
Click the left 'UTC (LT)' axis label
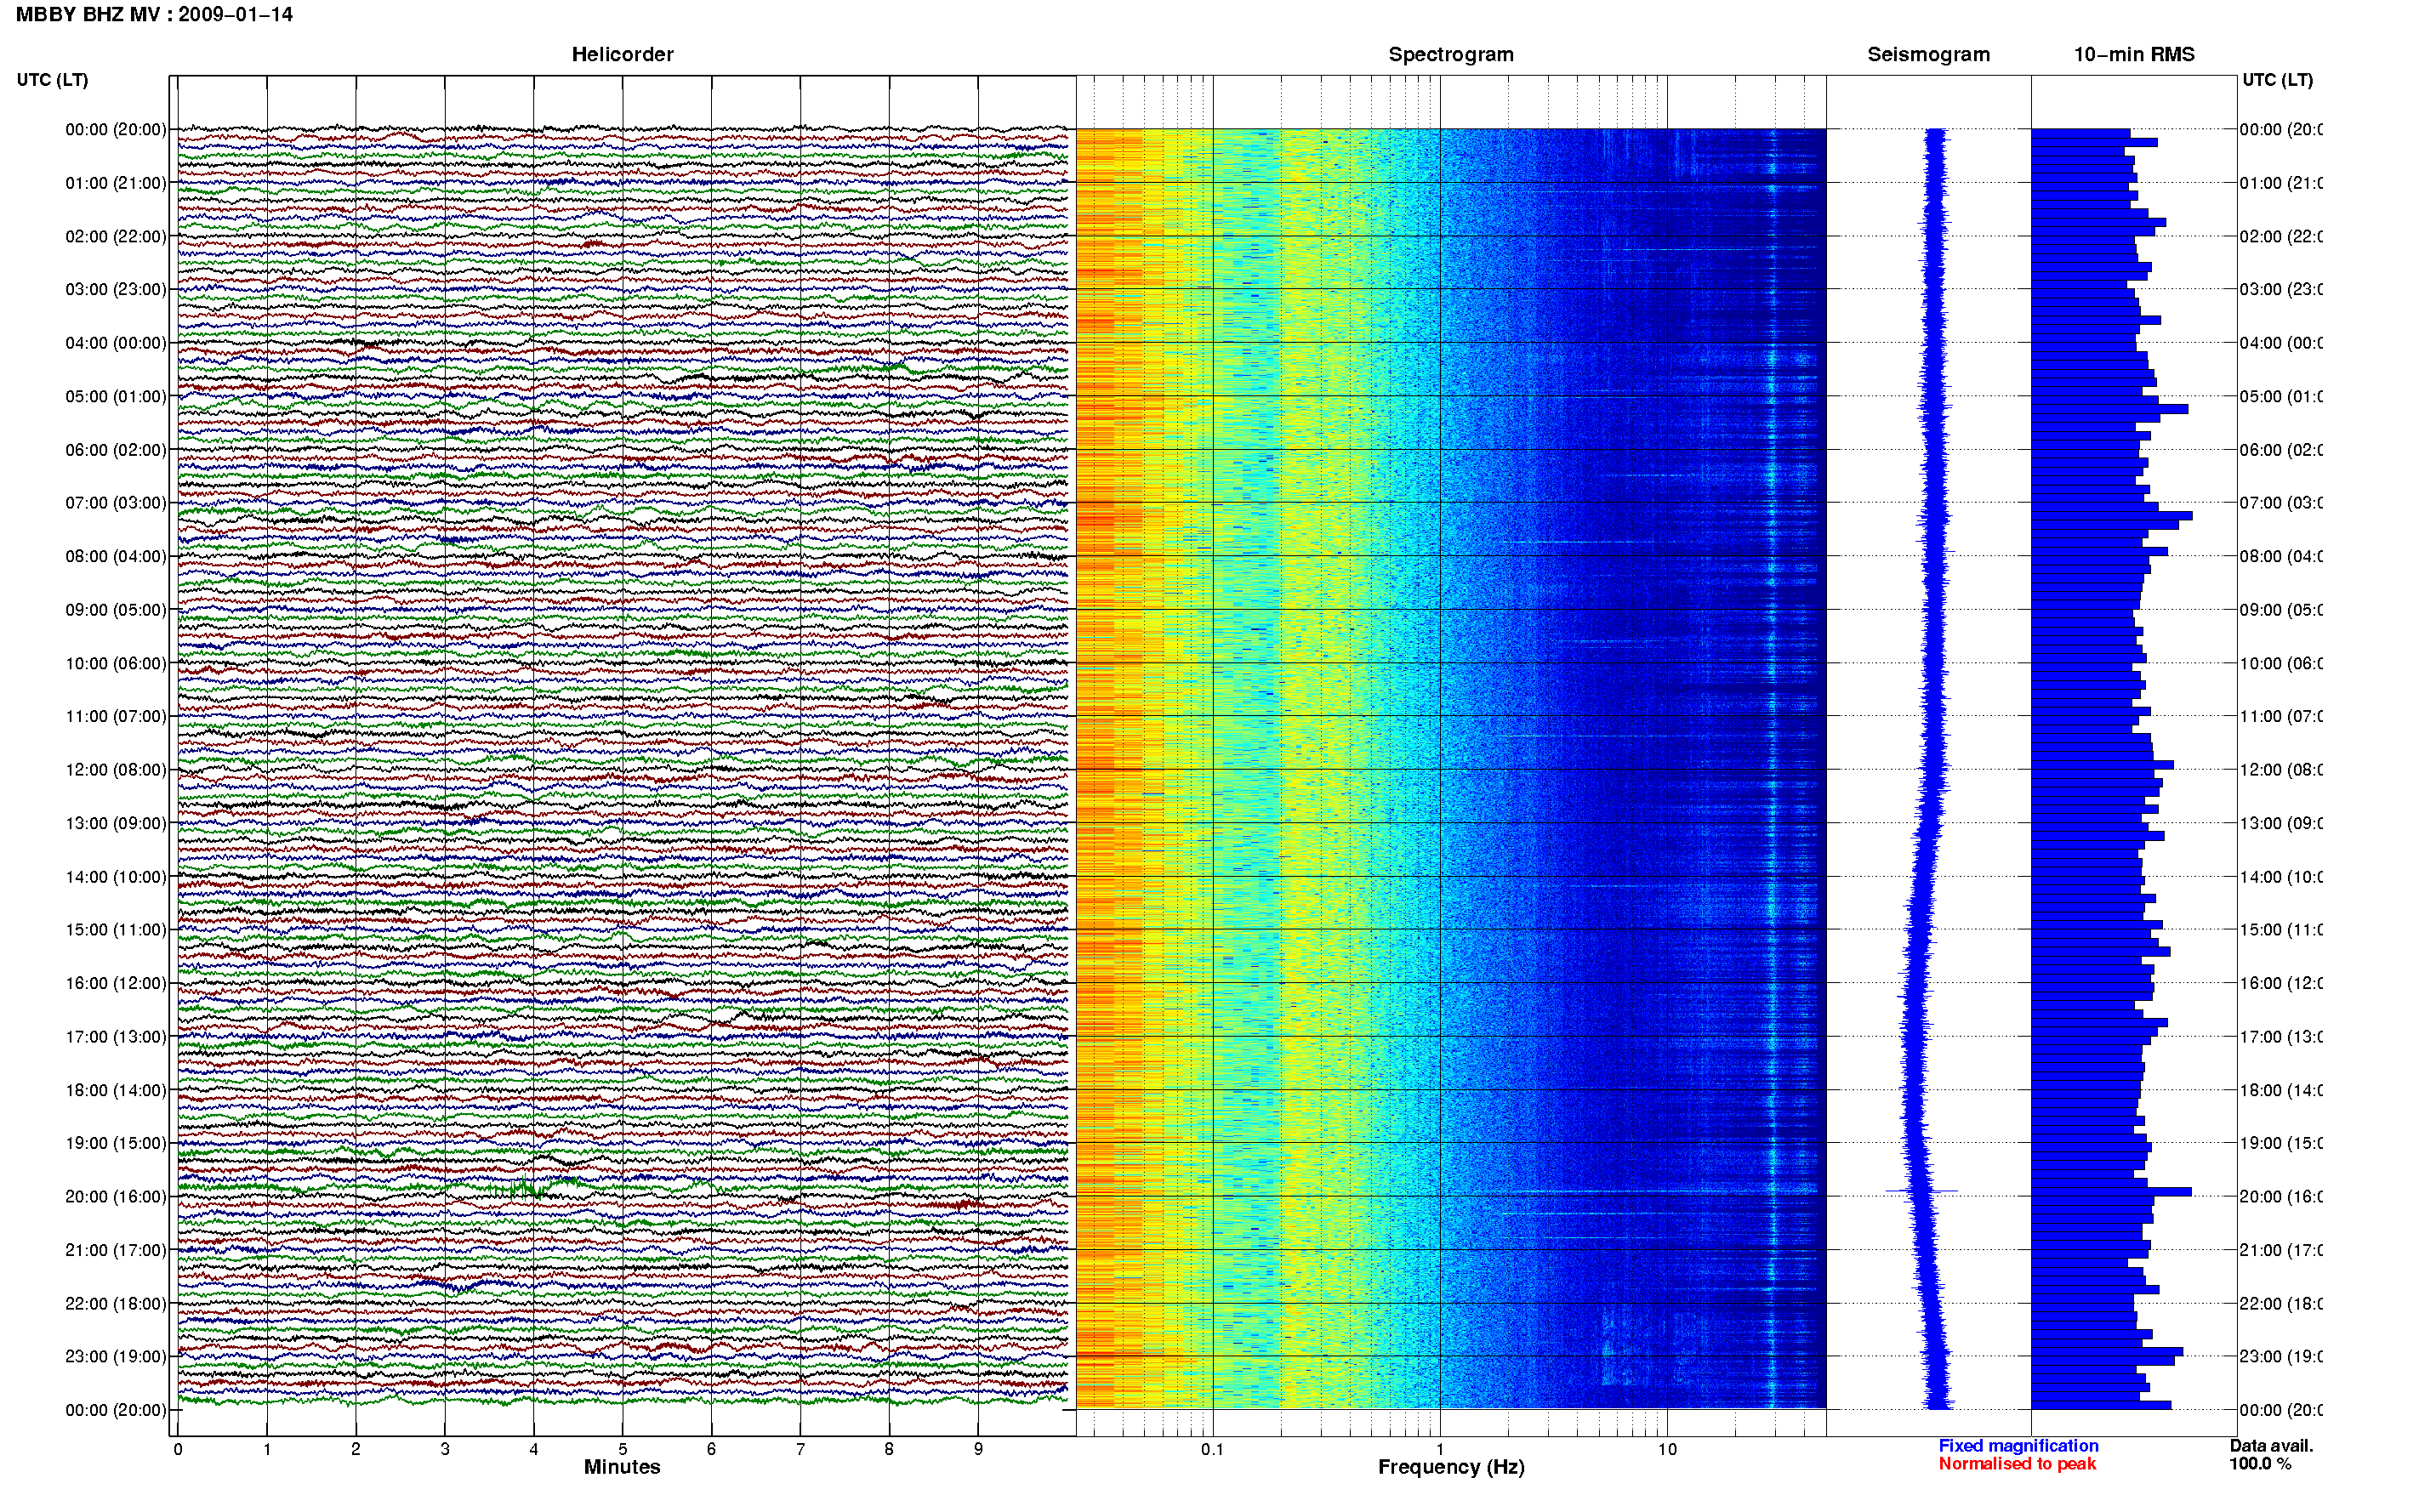(x=52, y=80)
